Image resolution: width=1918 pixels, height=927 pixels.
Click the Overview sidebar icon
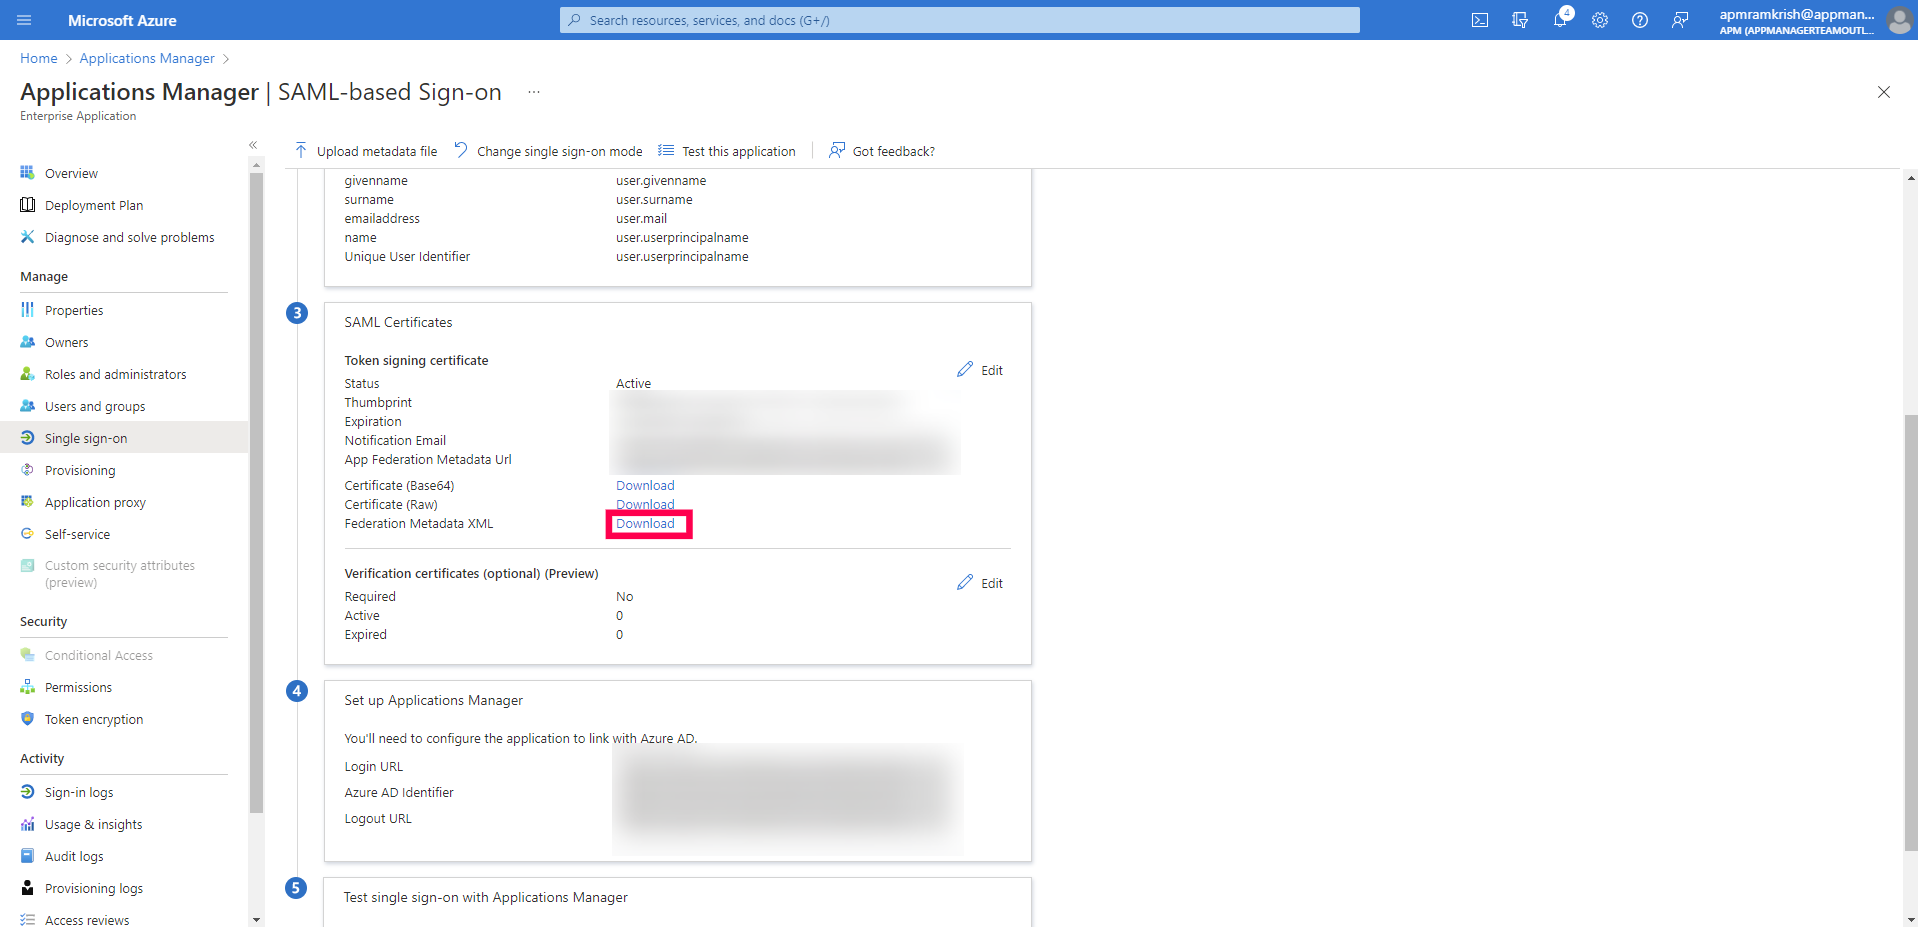click(27, 173)
